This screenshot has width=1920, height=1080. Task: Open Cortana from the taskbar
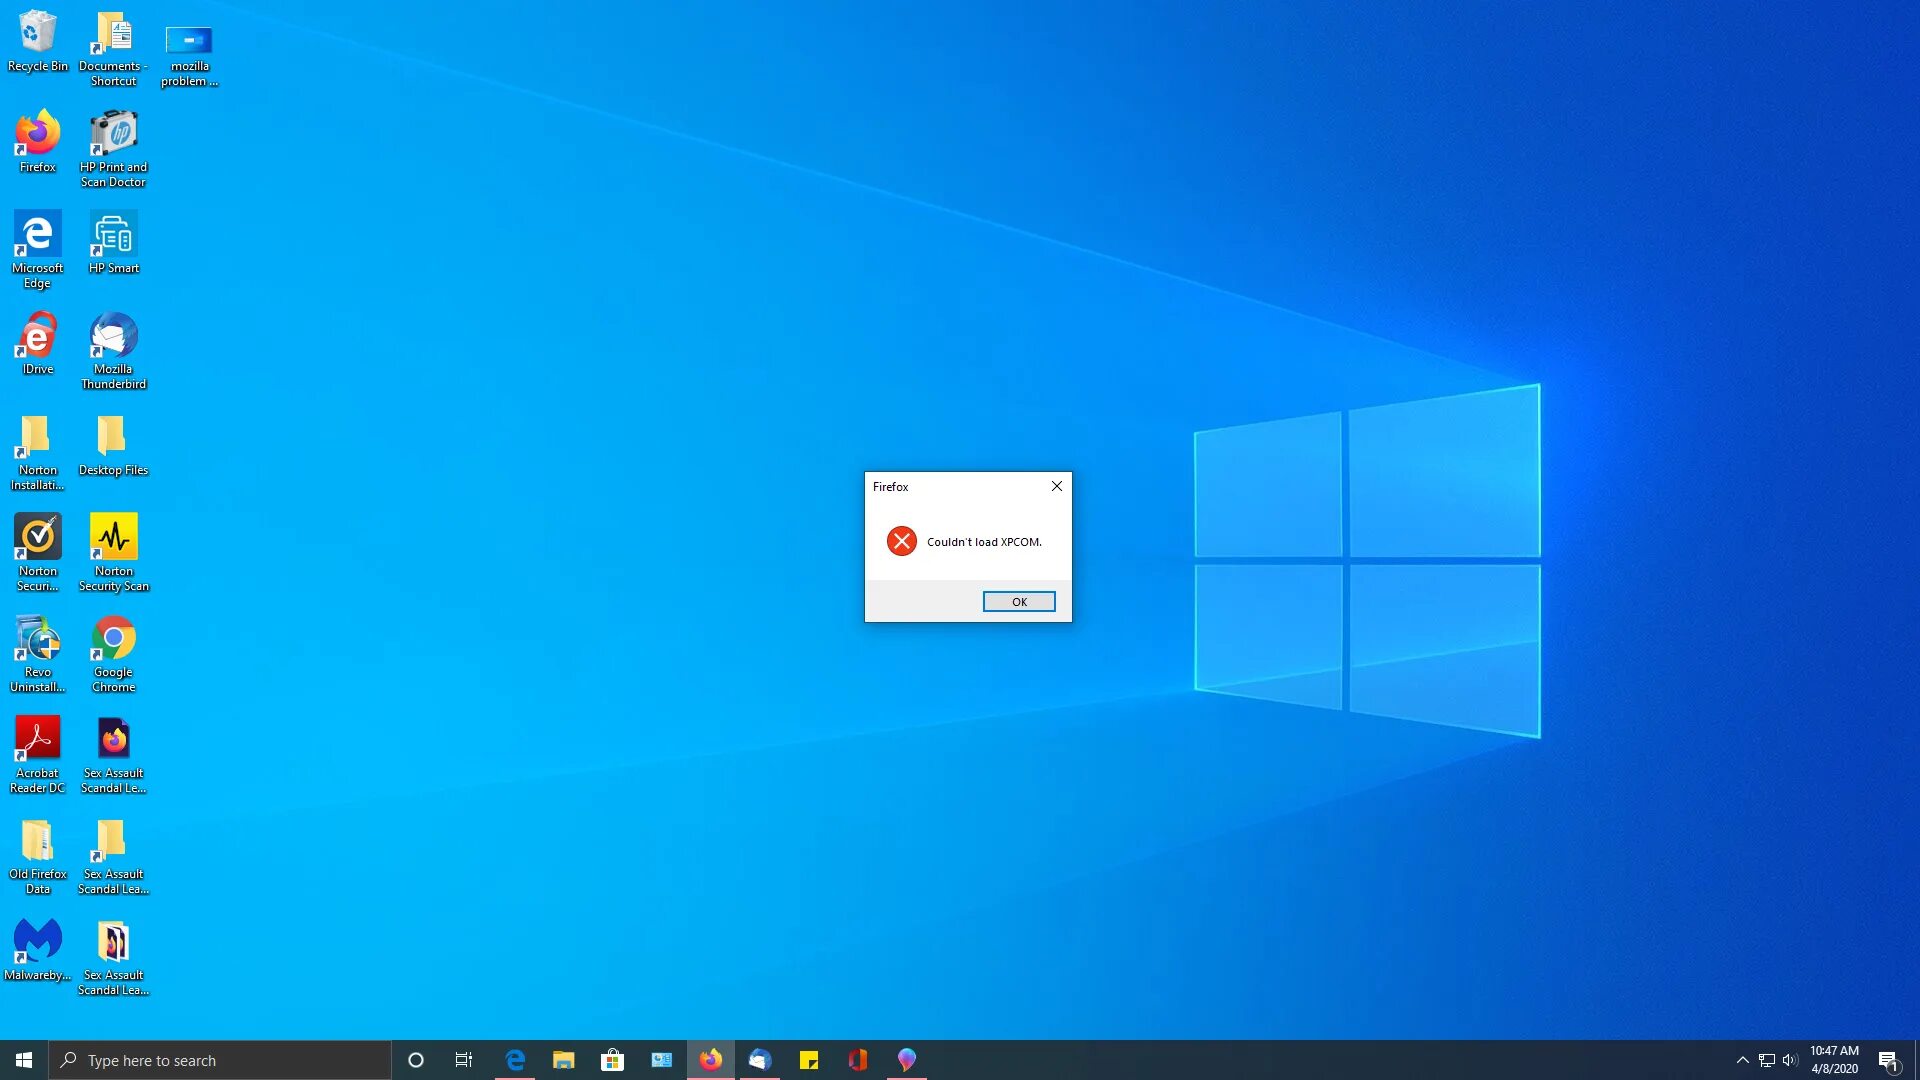416,1060
